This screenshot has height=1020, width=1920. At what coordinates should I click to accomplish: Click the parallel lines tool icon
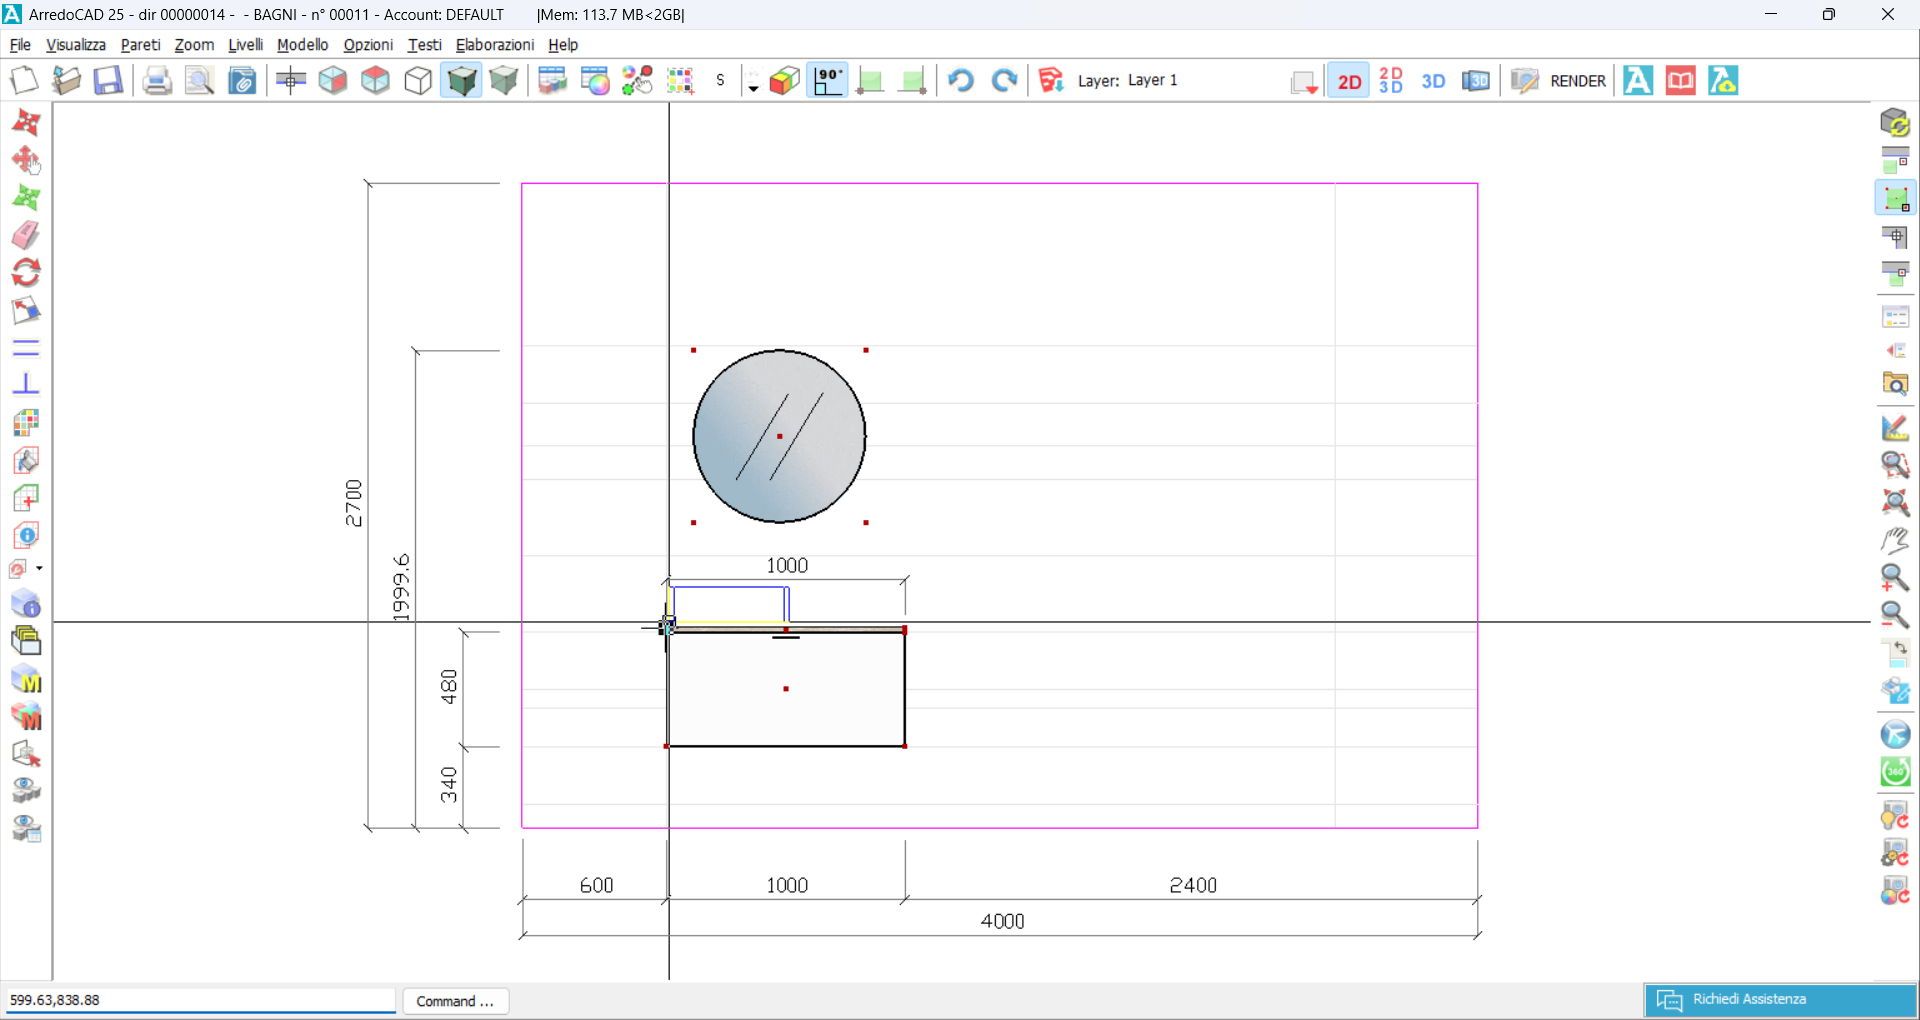click(26, 348)
